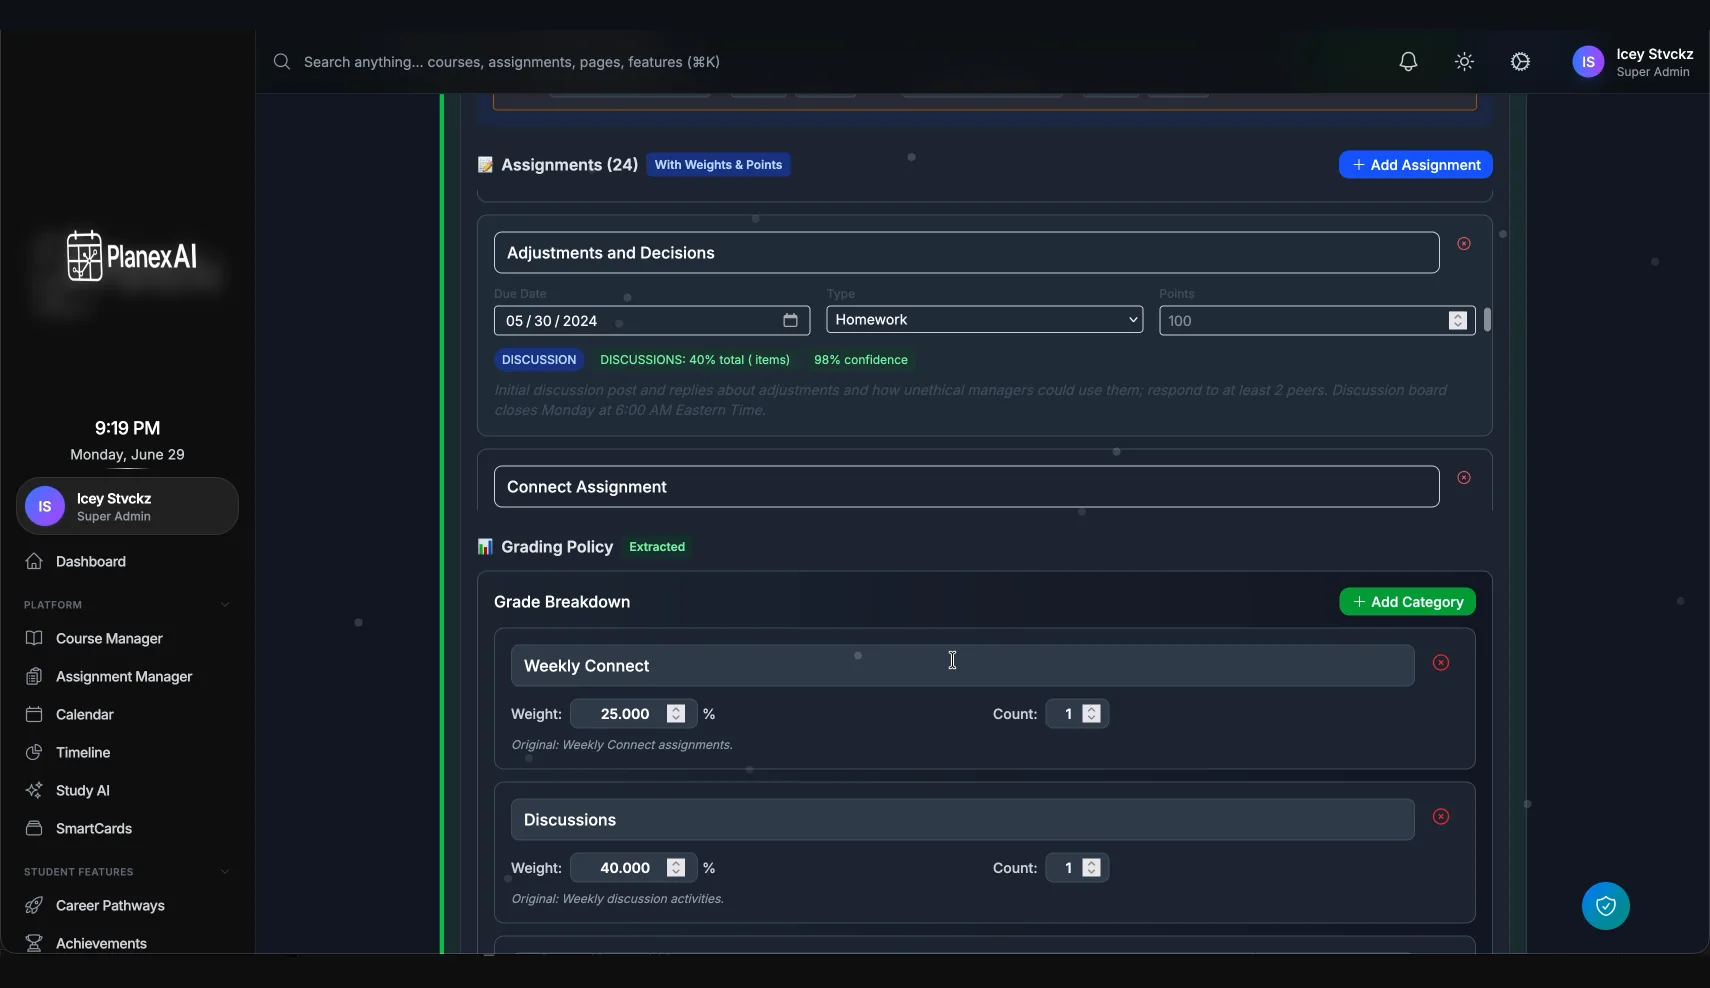Image resolution: width=1710 pixels, height=988 pixels.
Task: Adjust Discussions count stepper
Action: tap(1092, 868)
